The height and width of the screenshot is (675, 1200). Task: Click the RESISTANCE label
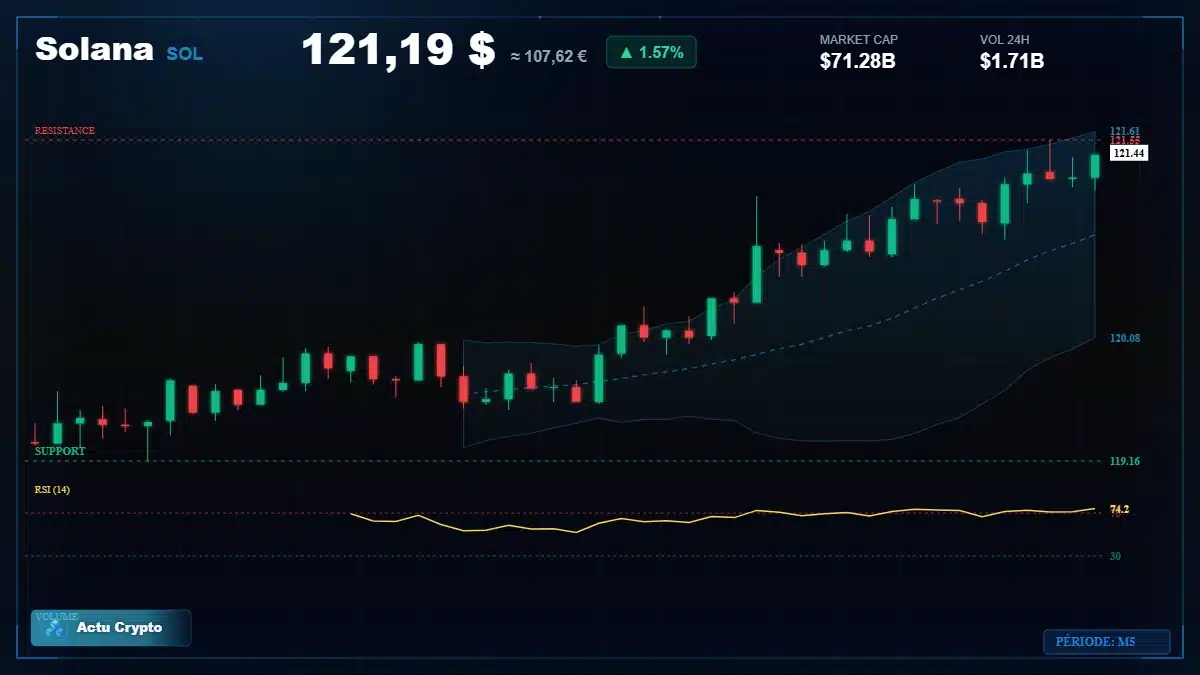pyautogui.click(x=65, y=131)
